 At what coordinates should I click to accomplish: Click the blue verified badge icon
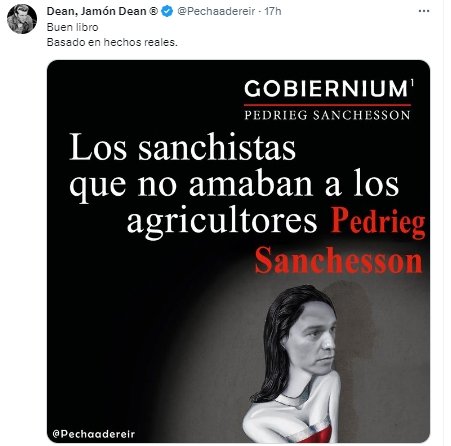click(167, 11)
